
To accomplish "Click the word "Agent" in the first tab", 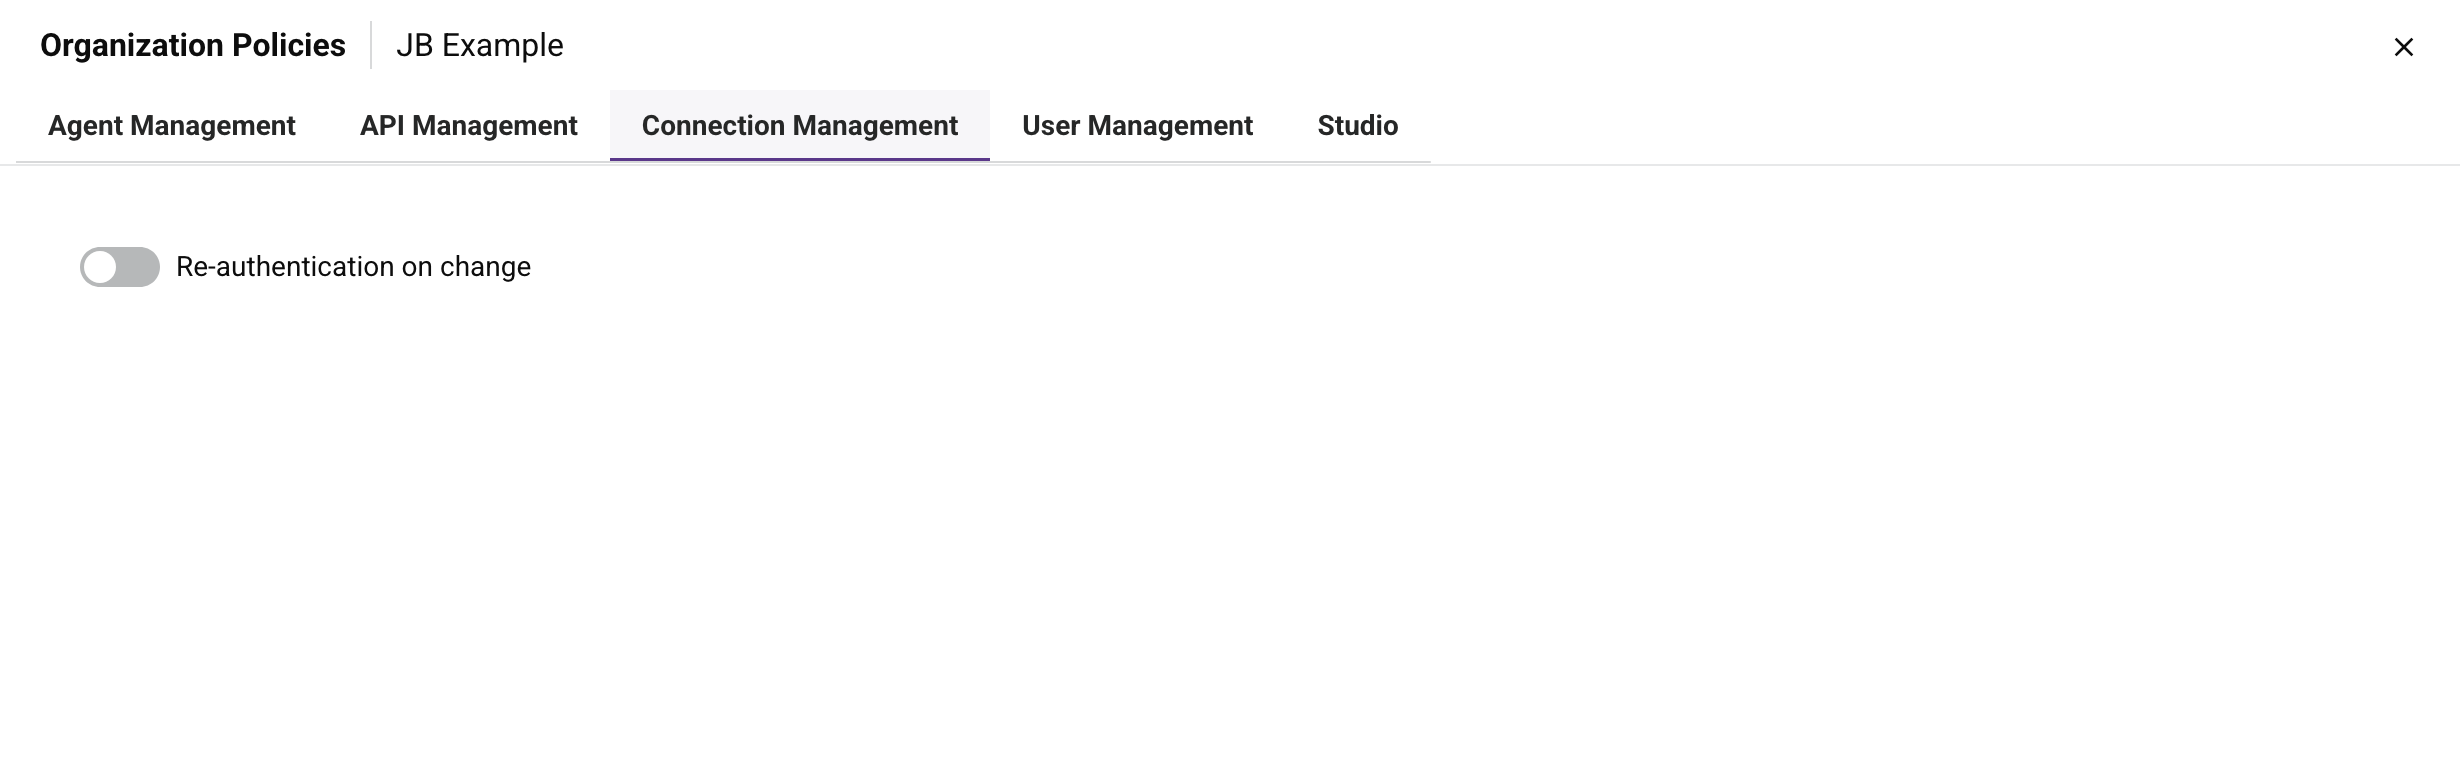I will tap(85, 126).
